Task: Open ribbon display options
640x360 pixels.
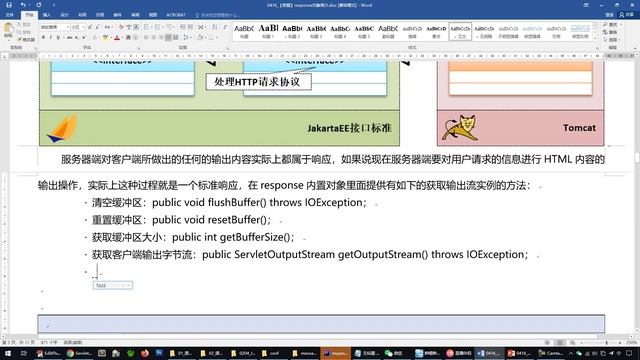Action: [586, 5]
